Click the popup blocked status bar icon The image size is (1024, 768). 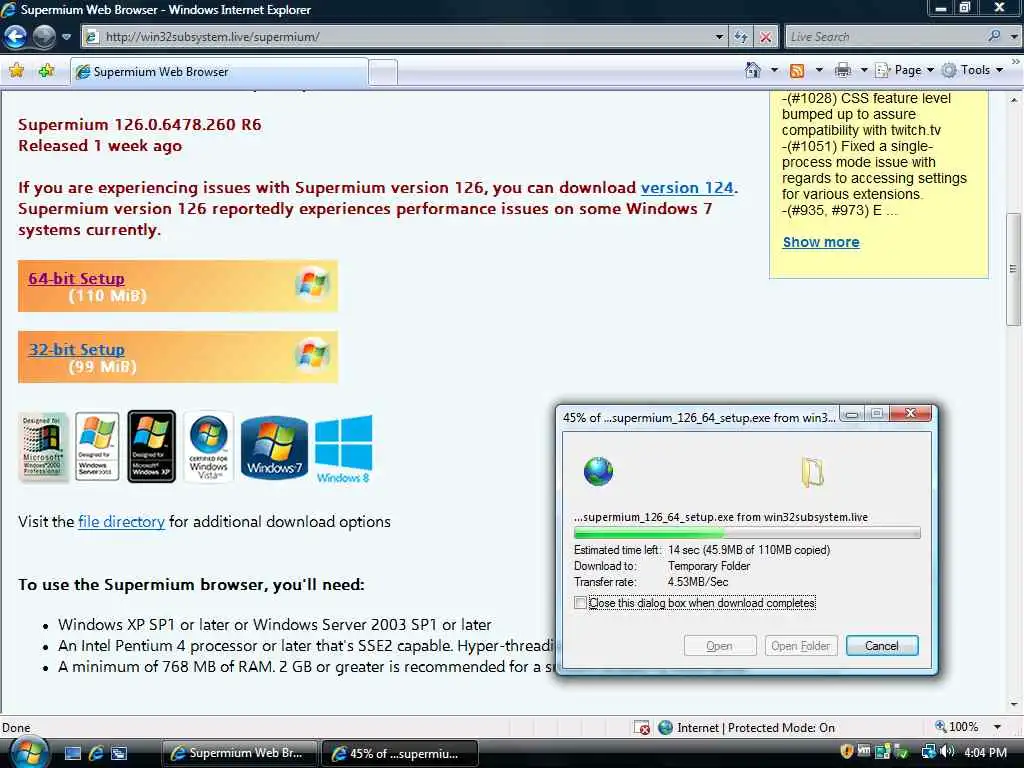(x=641, y=728)
